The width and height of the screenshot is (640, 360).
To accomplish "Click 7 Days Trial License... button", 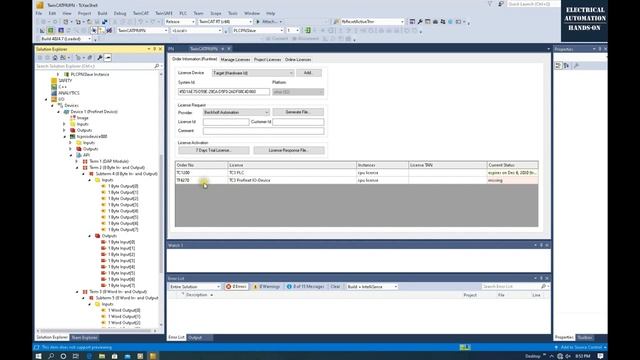I will (213, 150).
